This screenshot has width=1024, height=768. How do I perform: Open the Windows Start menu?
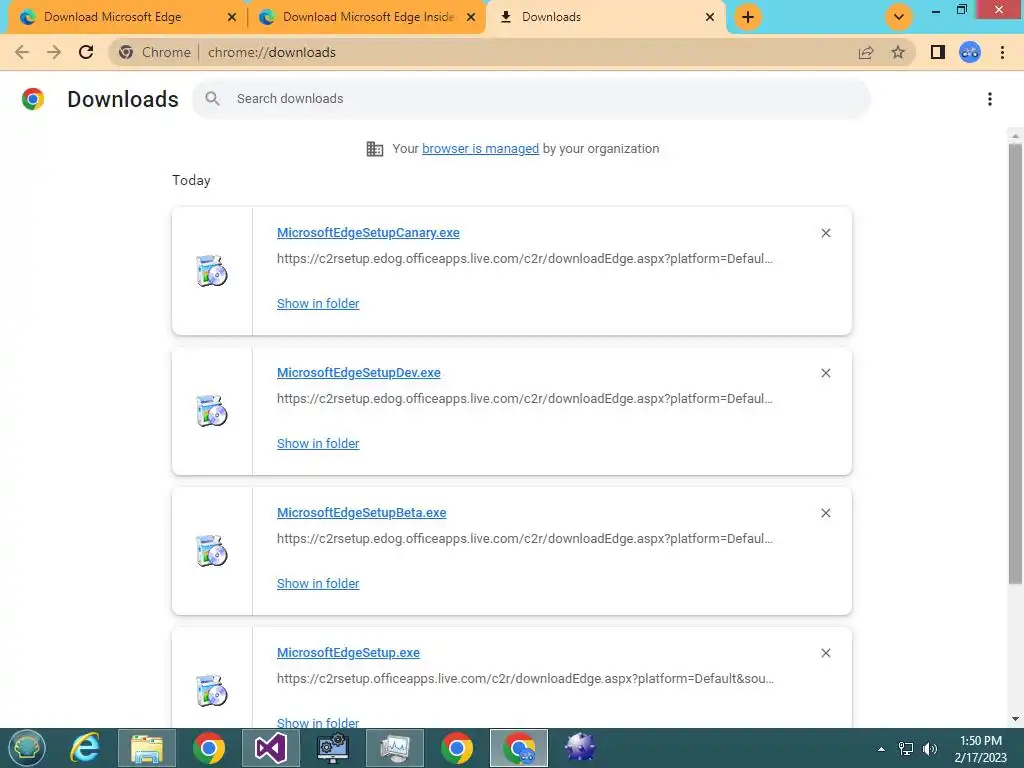26,748
